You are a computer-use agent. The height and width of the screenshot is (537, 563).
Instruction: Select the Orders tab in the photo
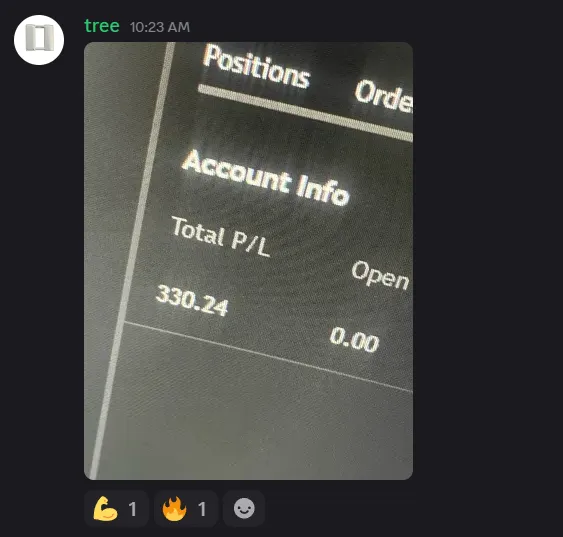[x=383, y=96]
